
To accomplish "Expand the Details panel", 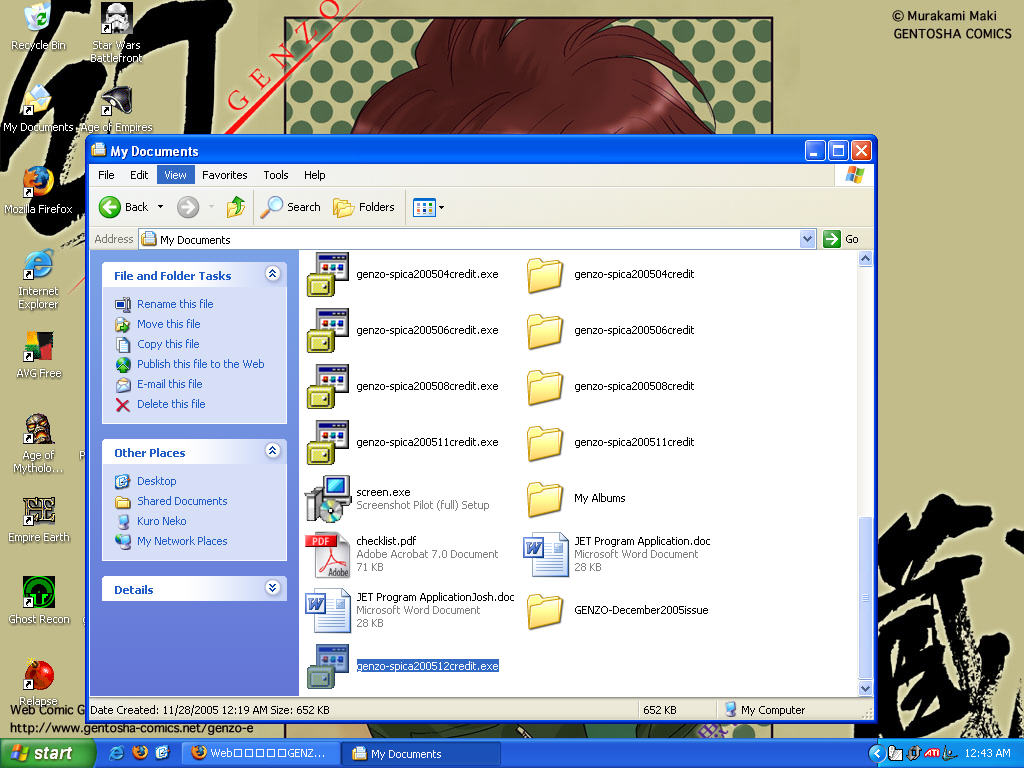I will [x=272, y=588].
